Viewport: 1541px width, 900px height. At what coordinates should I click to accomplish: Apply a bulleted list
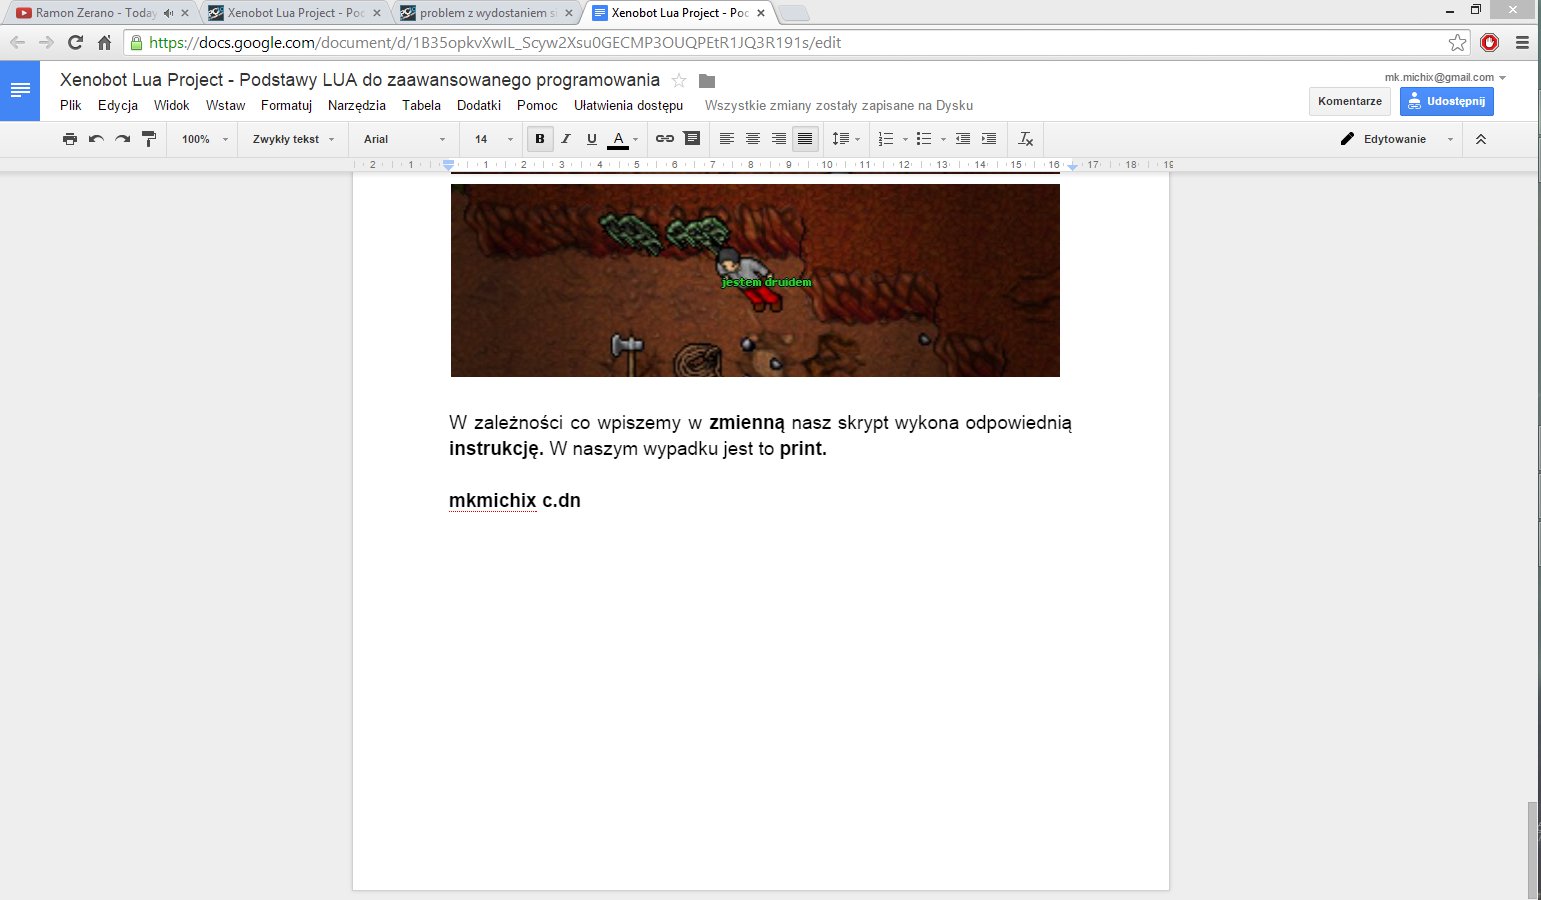924,139
